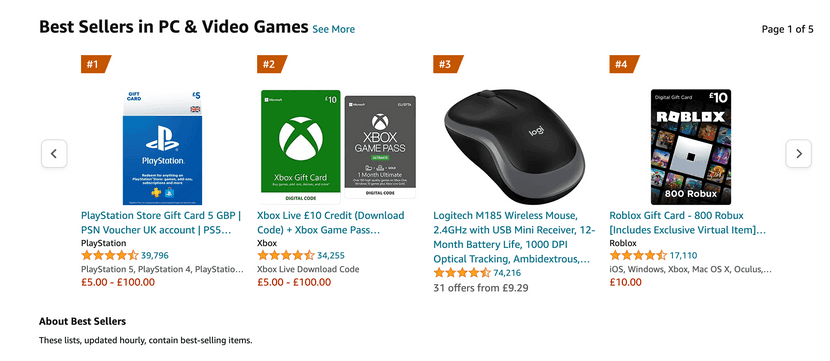Select the PlayStation gift card image
The width and height of the screenshot is (830, 361).
pos(163,147)
